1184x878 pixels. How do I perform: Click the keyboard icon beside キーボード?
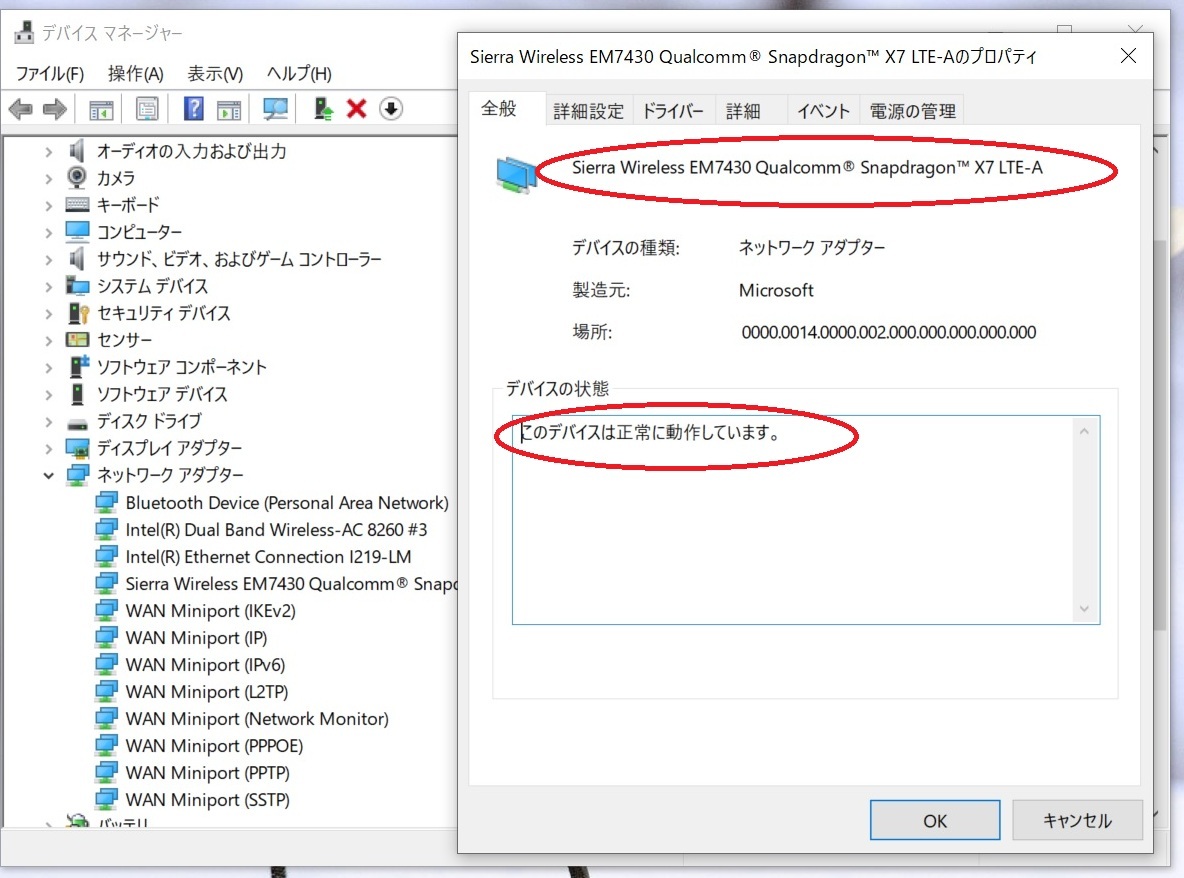pos(77,205)
